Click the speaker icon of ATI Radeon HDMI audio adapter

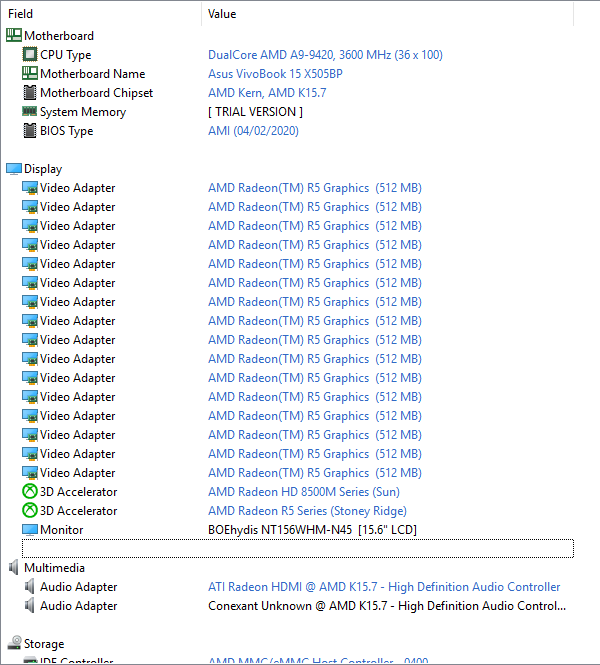point(29,587)
